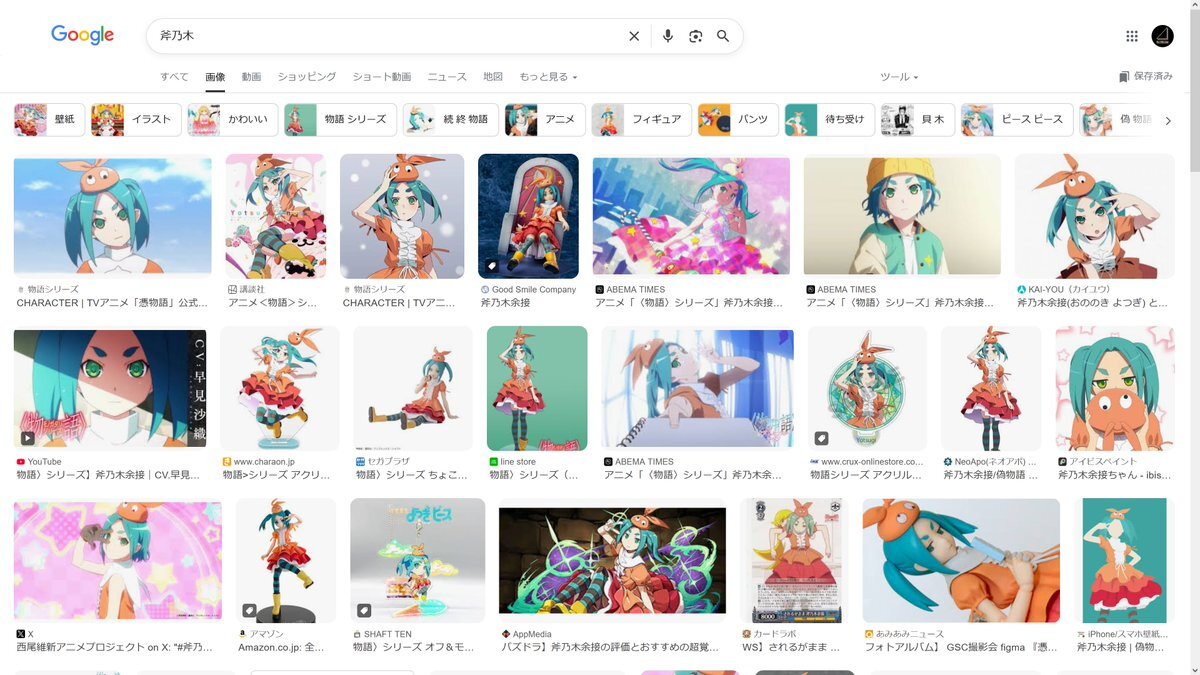Filter by the 貝 木 chip
Image resolution: width=1200 pixels, height=675 pixels.
click(x=917, y=119)
